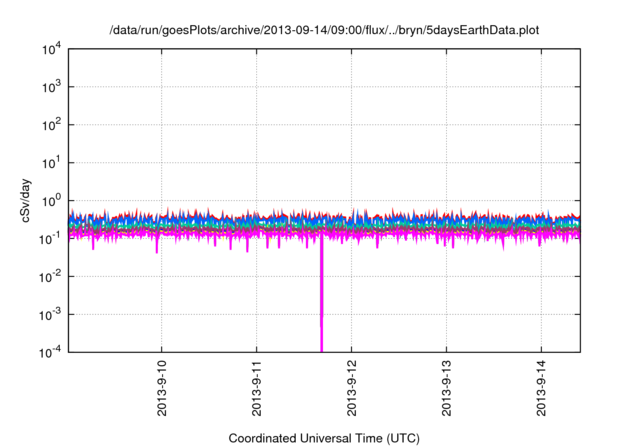
Task: Click the y-axis tick label 10^-1
Action: (x=50, y=239)
